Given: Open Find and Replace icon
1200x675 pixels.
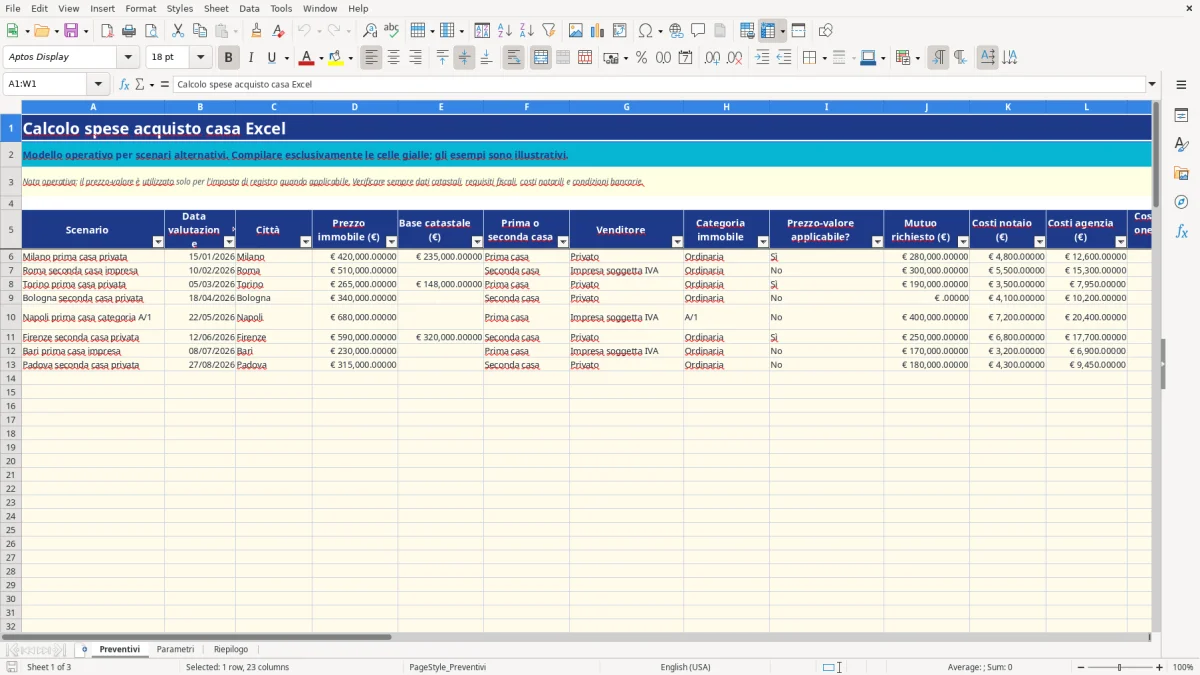Looking at the screenshot, I should click(370, 31).
